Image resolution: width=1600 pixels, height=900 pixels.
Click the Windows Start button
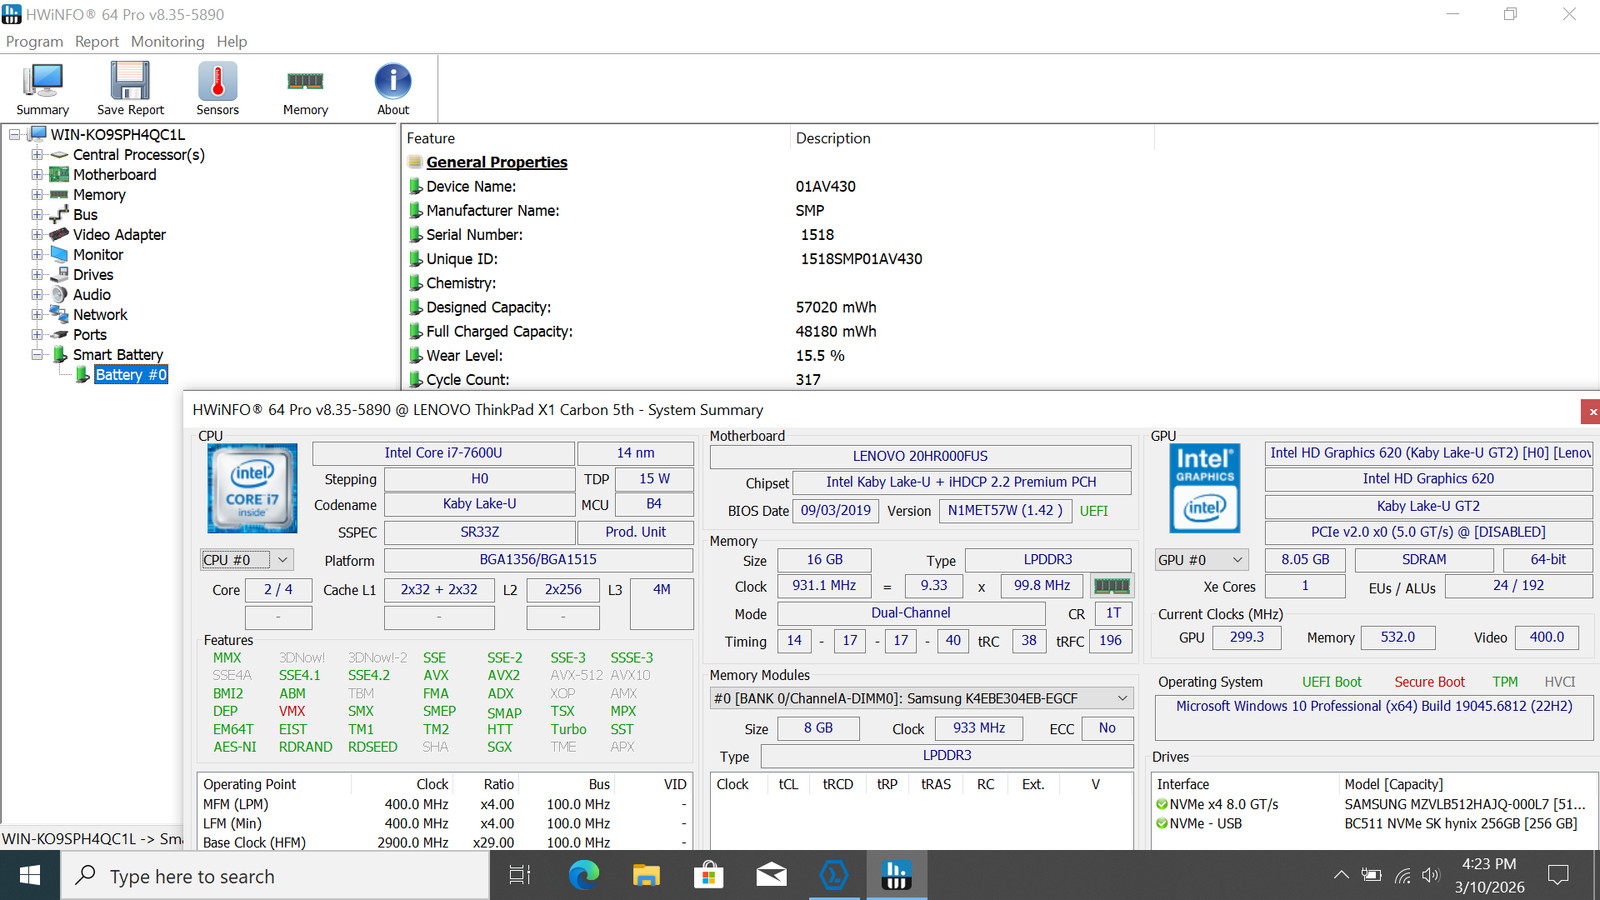(x=30, y=876)
